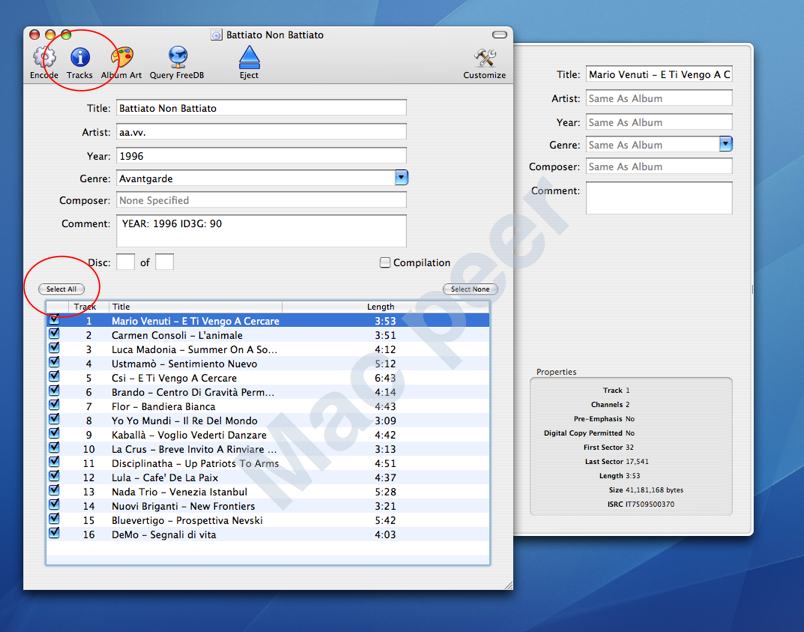This screenshot has height=632, width=804.
Task: Click the window resize grip corner
Action: [x=508, y=585]
